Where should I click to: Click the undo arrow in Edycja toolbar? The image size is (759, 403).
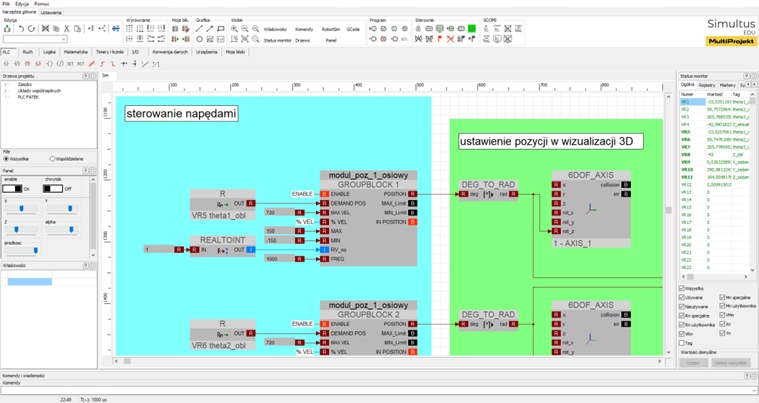(x=22, y=29)
